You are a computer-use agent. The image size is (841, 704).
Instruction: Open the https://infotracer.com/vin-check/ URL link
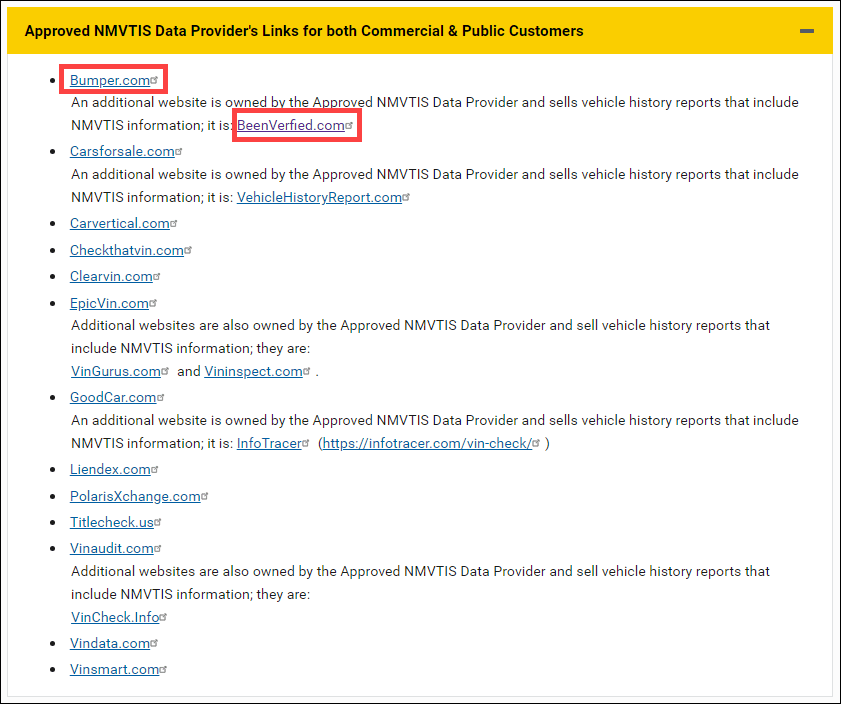tap(427, 444)
